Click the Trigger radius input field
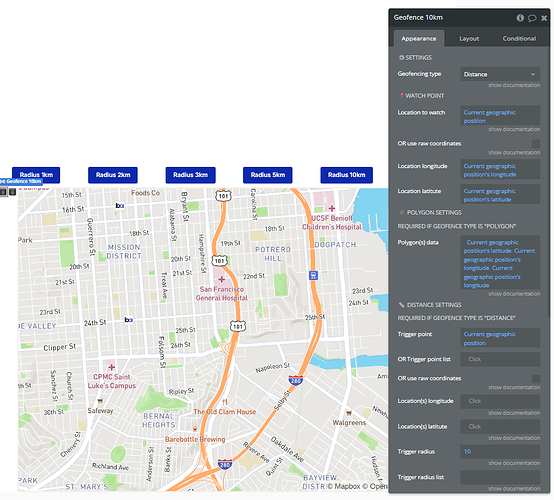The height and width of the screenshot is (500, 554). point(500,452)
